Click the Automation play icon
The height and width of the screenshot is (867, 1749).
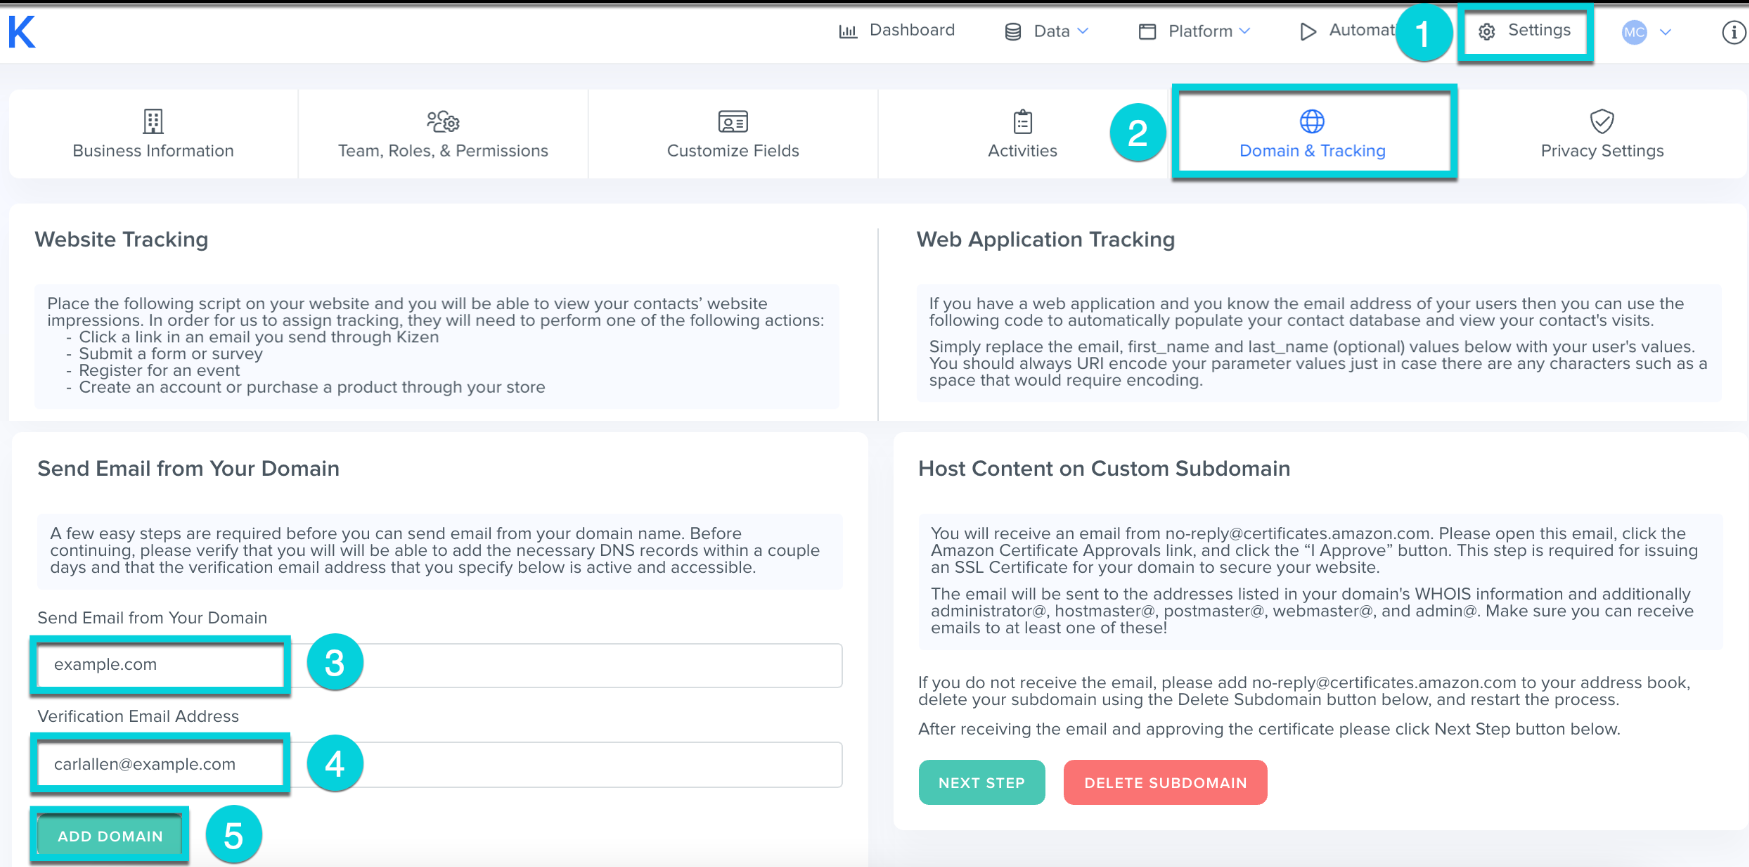1308,32
